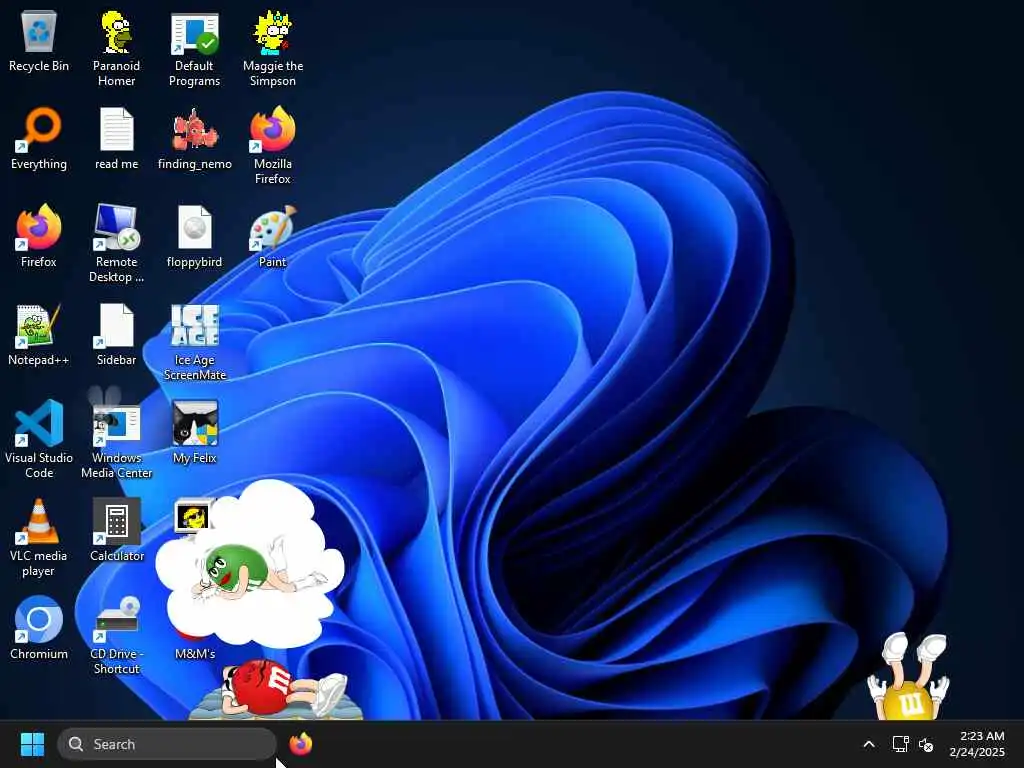
Task: Click the Calculator shortcut icon
Action: [116, 521]
